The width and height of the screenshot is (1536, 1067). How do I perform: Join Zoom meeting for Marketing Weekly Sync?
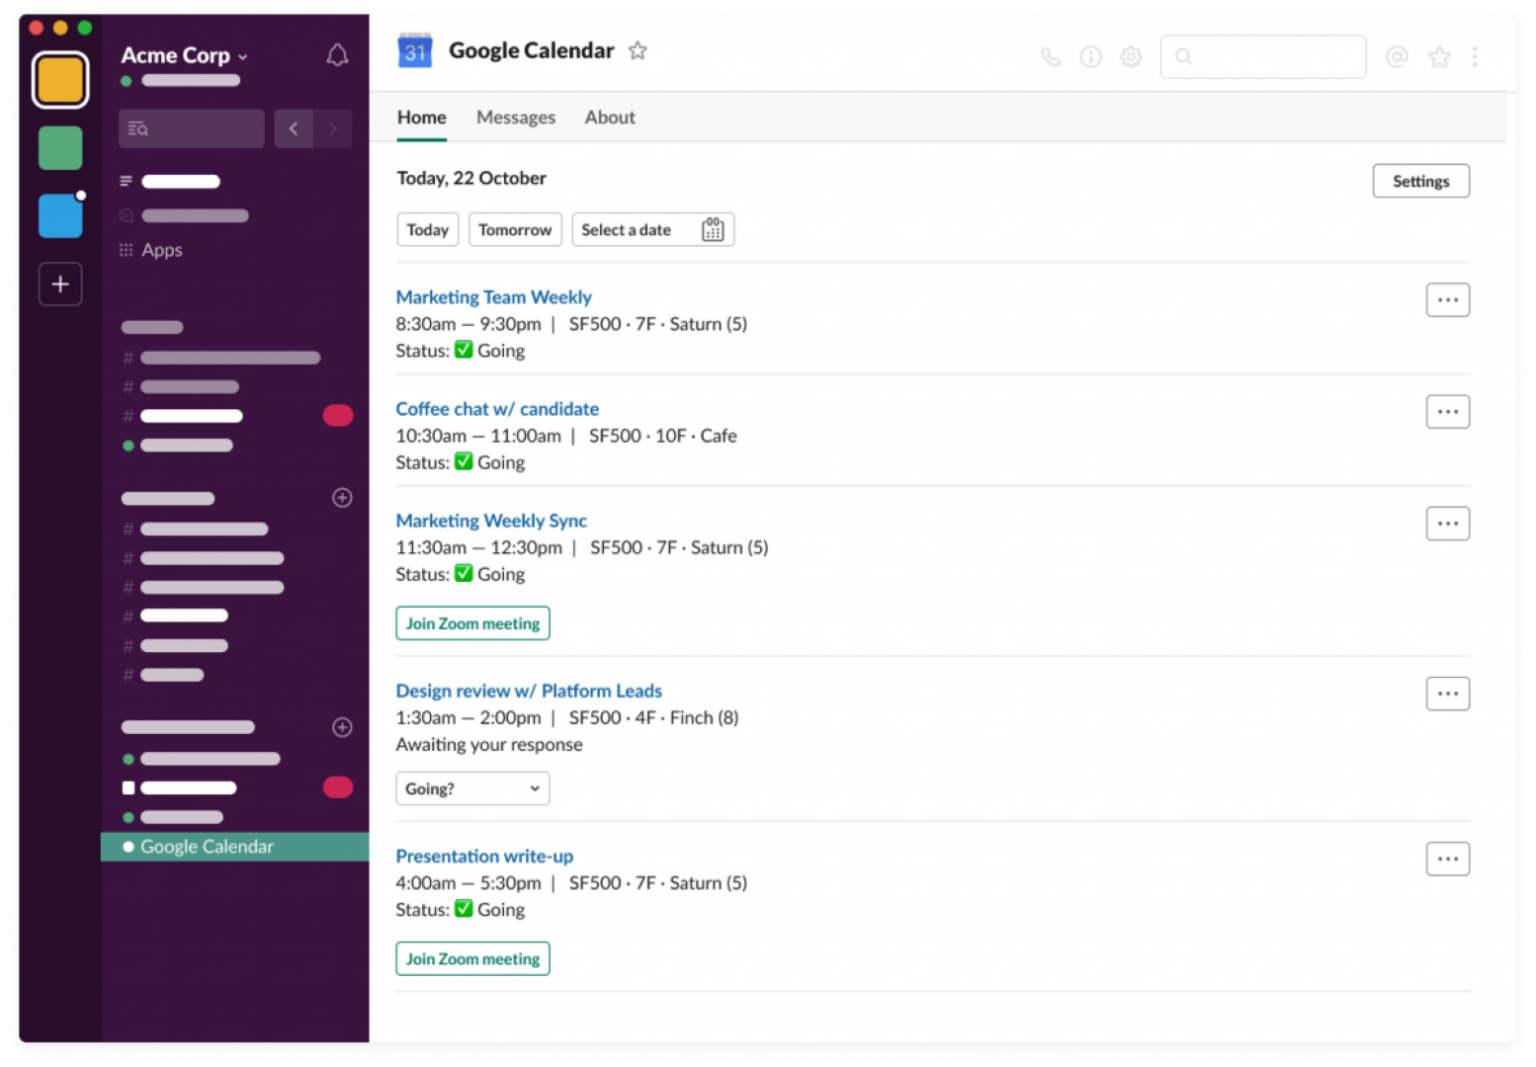(472, 624)
